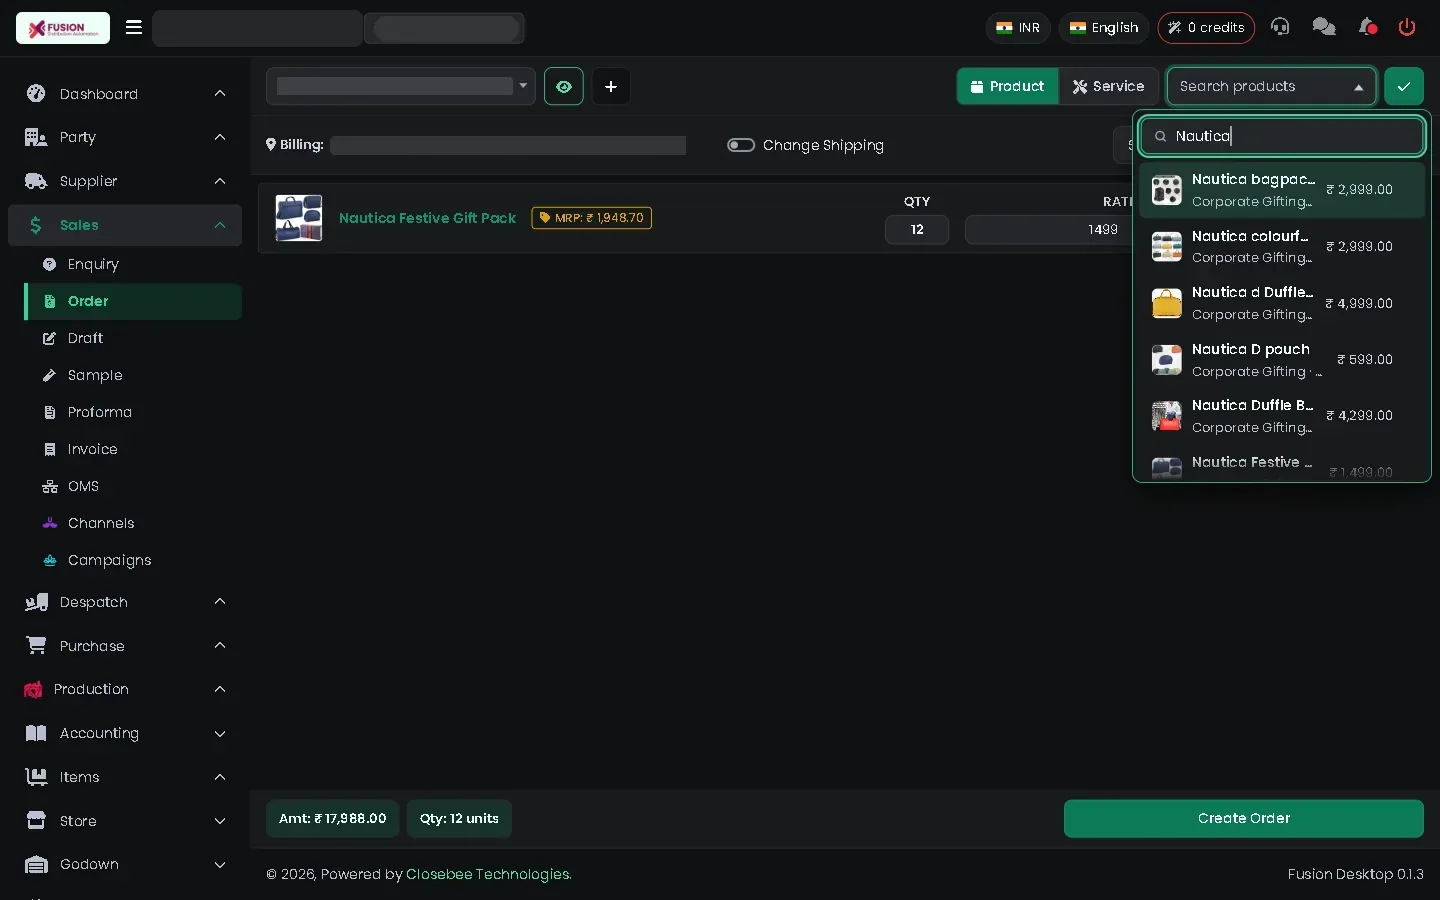Click the 0 credits button

point(1206,27)
